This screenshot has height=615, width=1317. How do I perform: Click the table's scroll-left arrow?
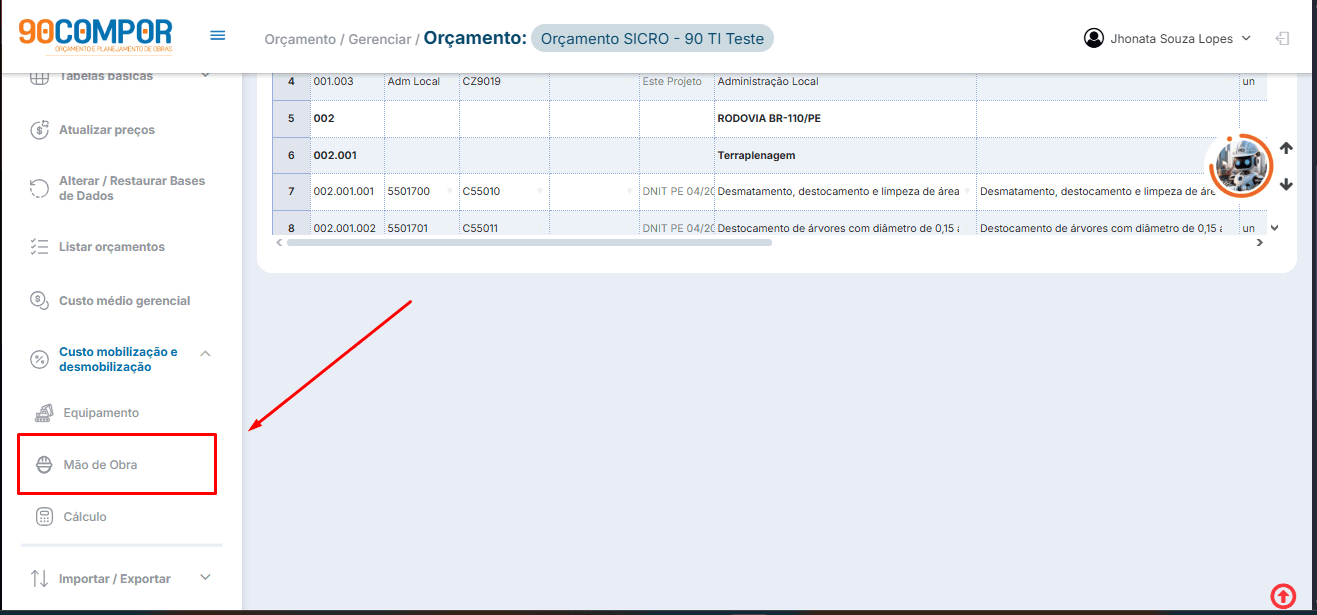pyautogui.click(x=279, y=242)
